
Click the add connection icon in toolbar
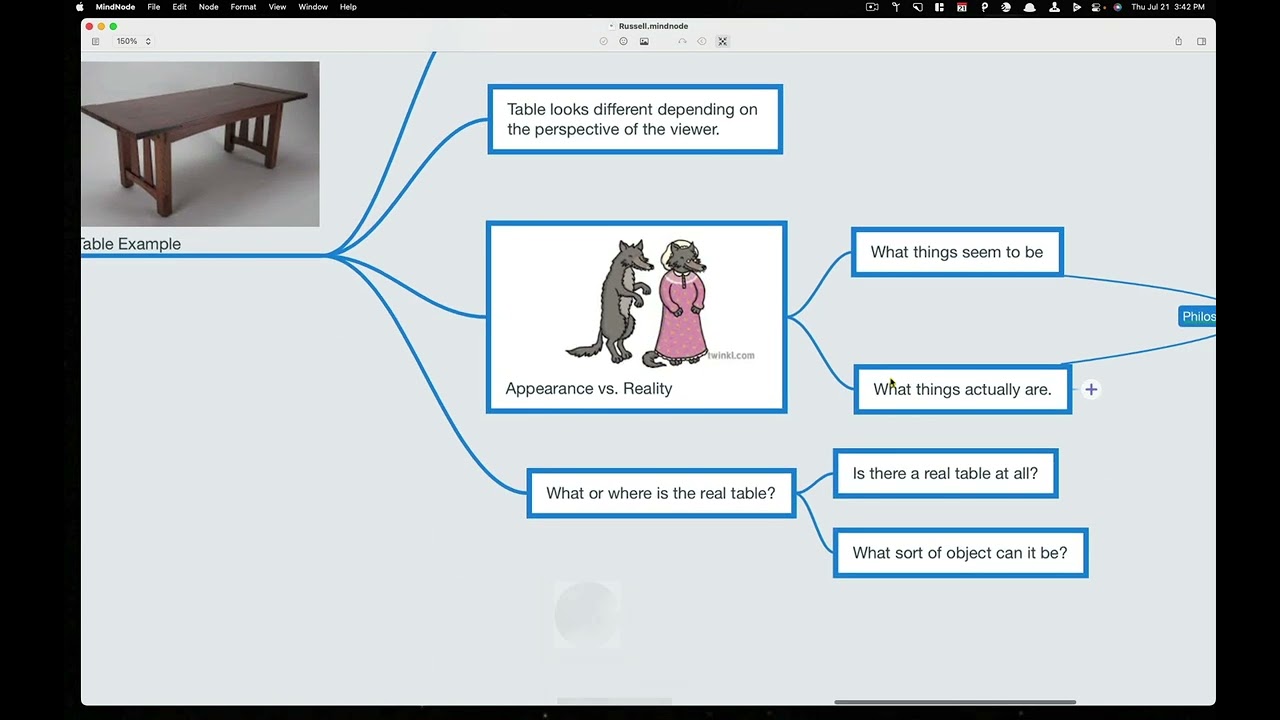(x=682, y=41)
